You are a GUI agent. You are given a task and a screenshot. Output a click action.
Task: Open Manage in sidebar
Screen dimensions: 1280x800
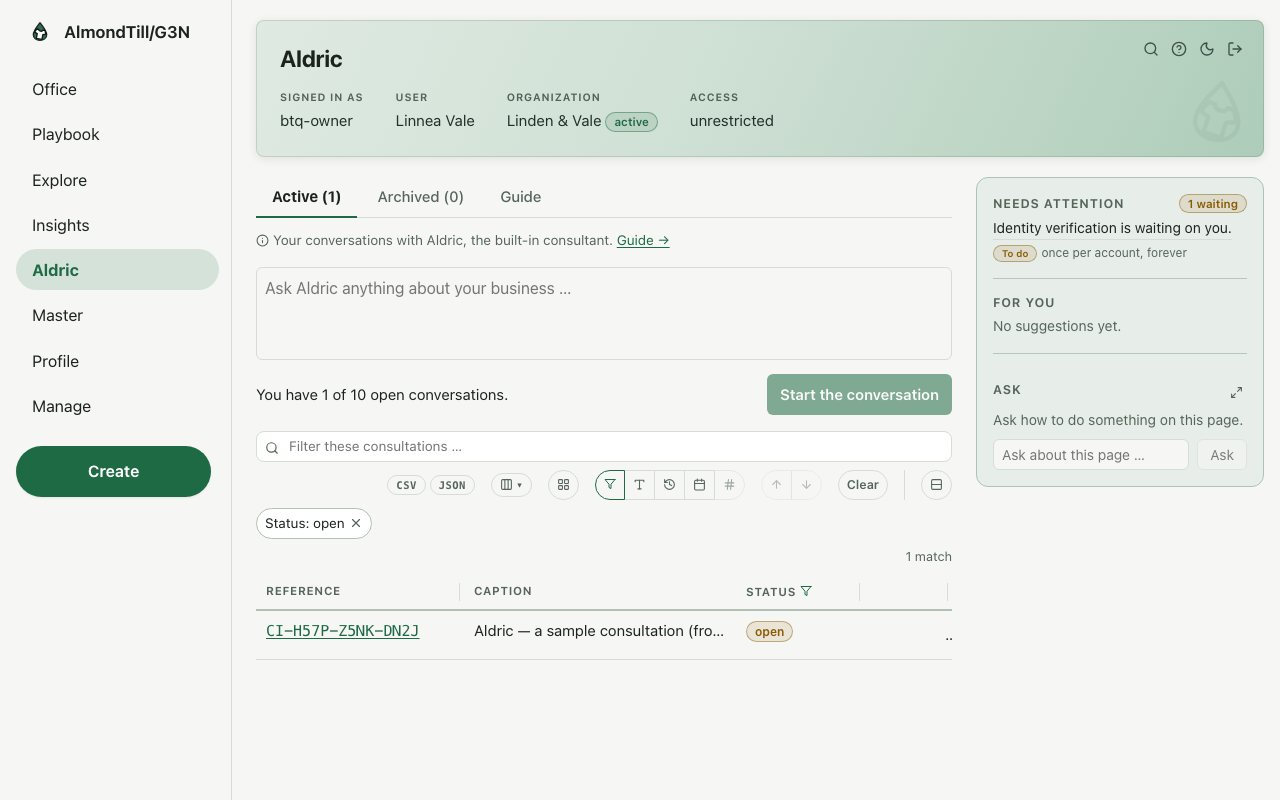click(x=117, y=406)
